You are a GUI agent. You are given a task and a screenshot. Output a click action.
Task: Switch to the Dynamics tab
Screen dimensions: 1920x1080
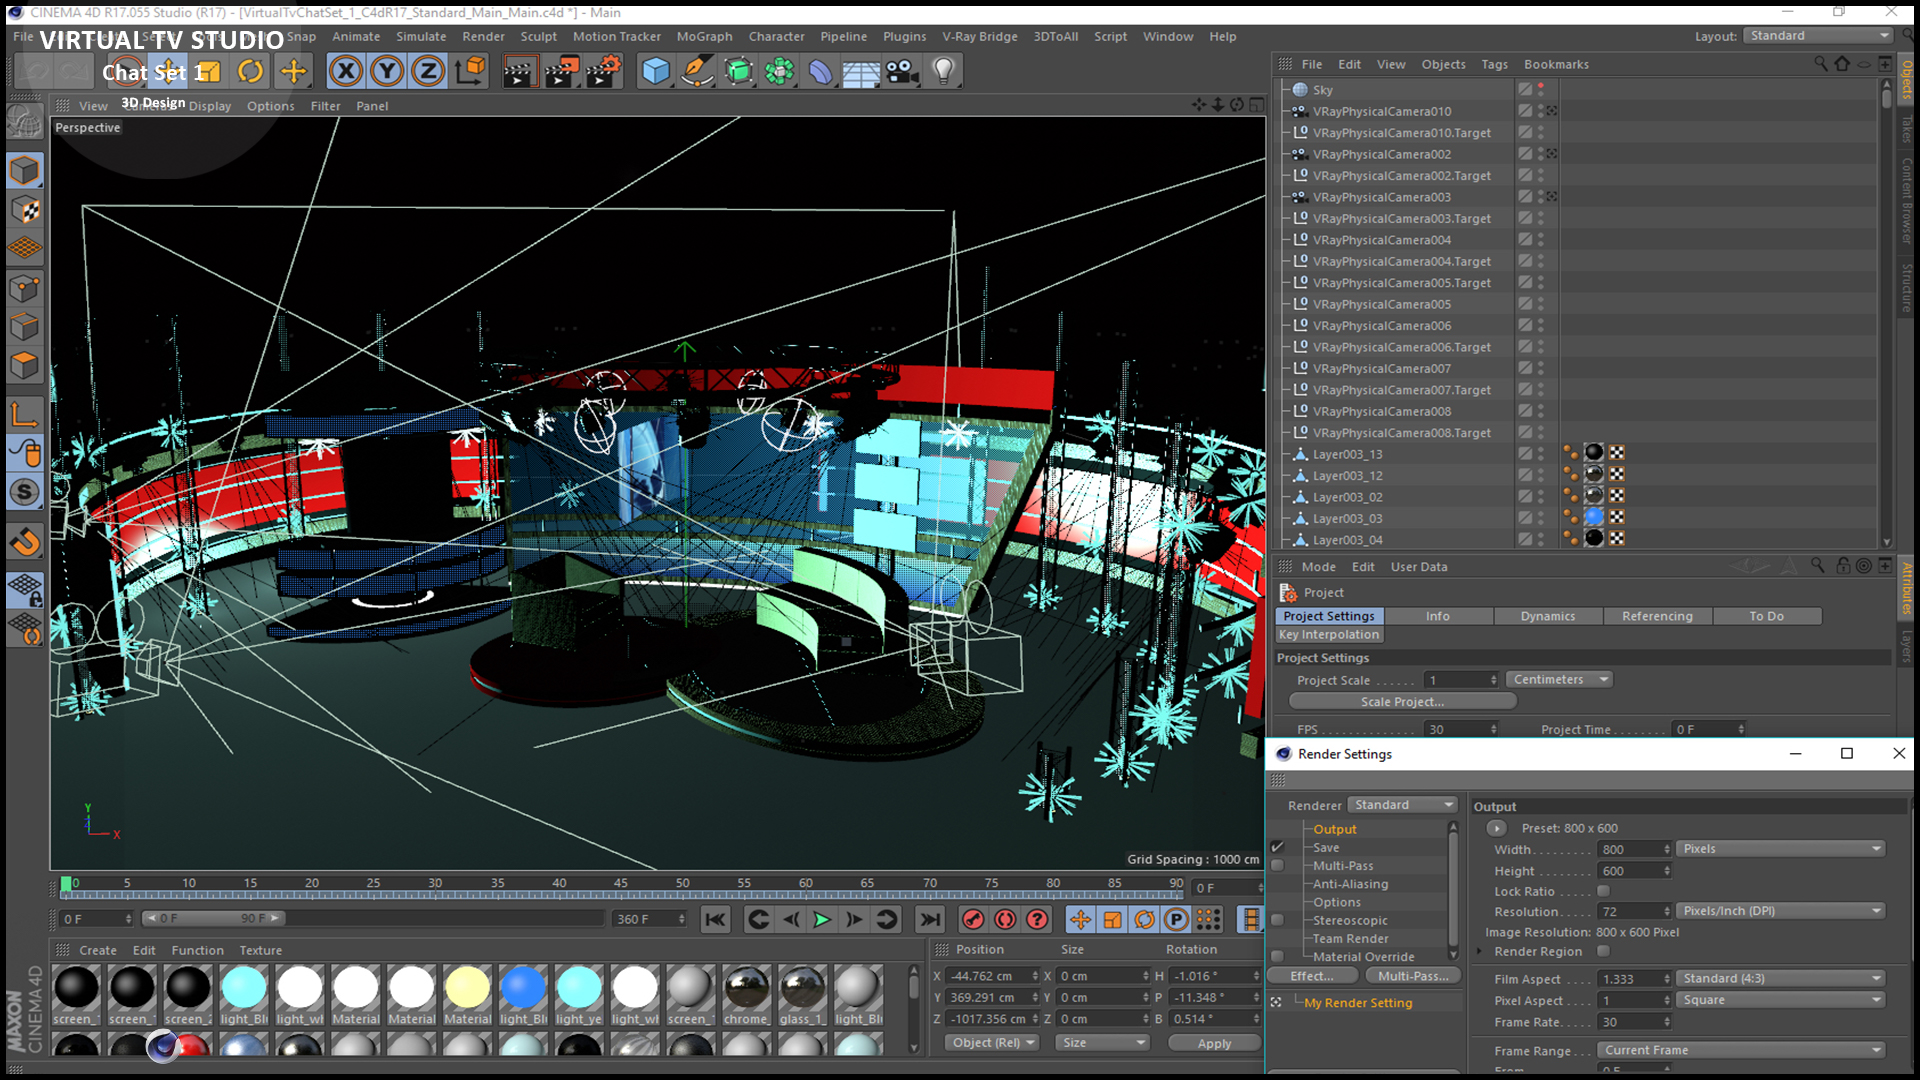pos(1547,616)
